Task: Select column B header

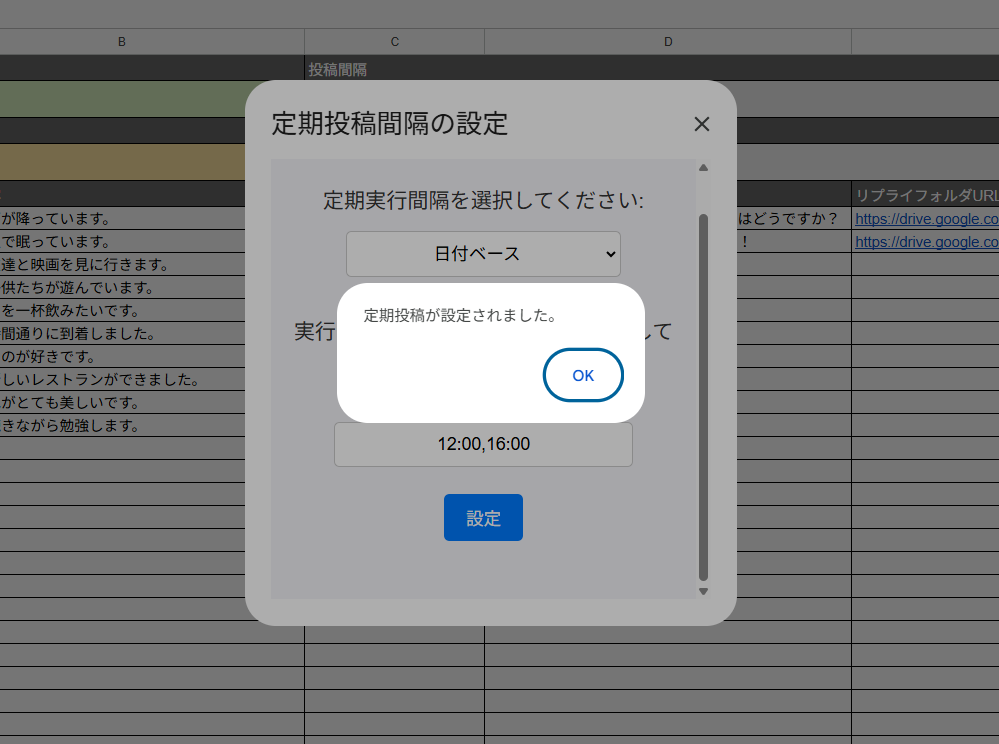Action: click(x=122, y=41)
